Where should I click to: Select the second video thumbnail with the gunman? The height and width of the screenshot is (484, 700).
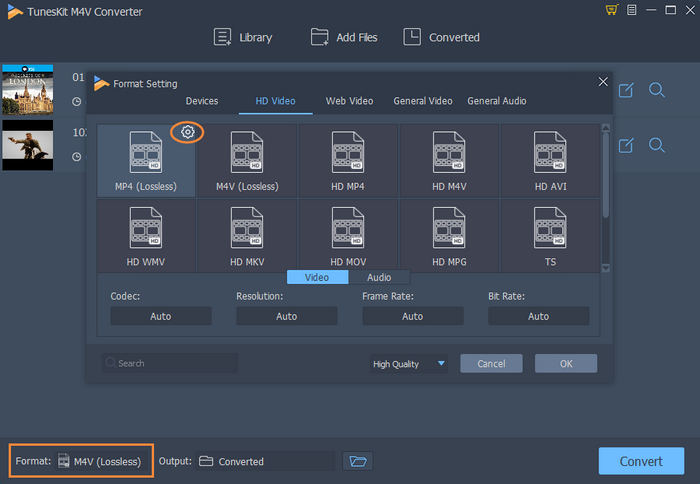[28, 145]
